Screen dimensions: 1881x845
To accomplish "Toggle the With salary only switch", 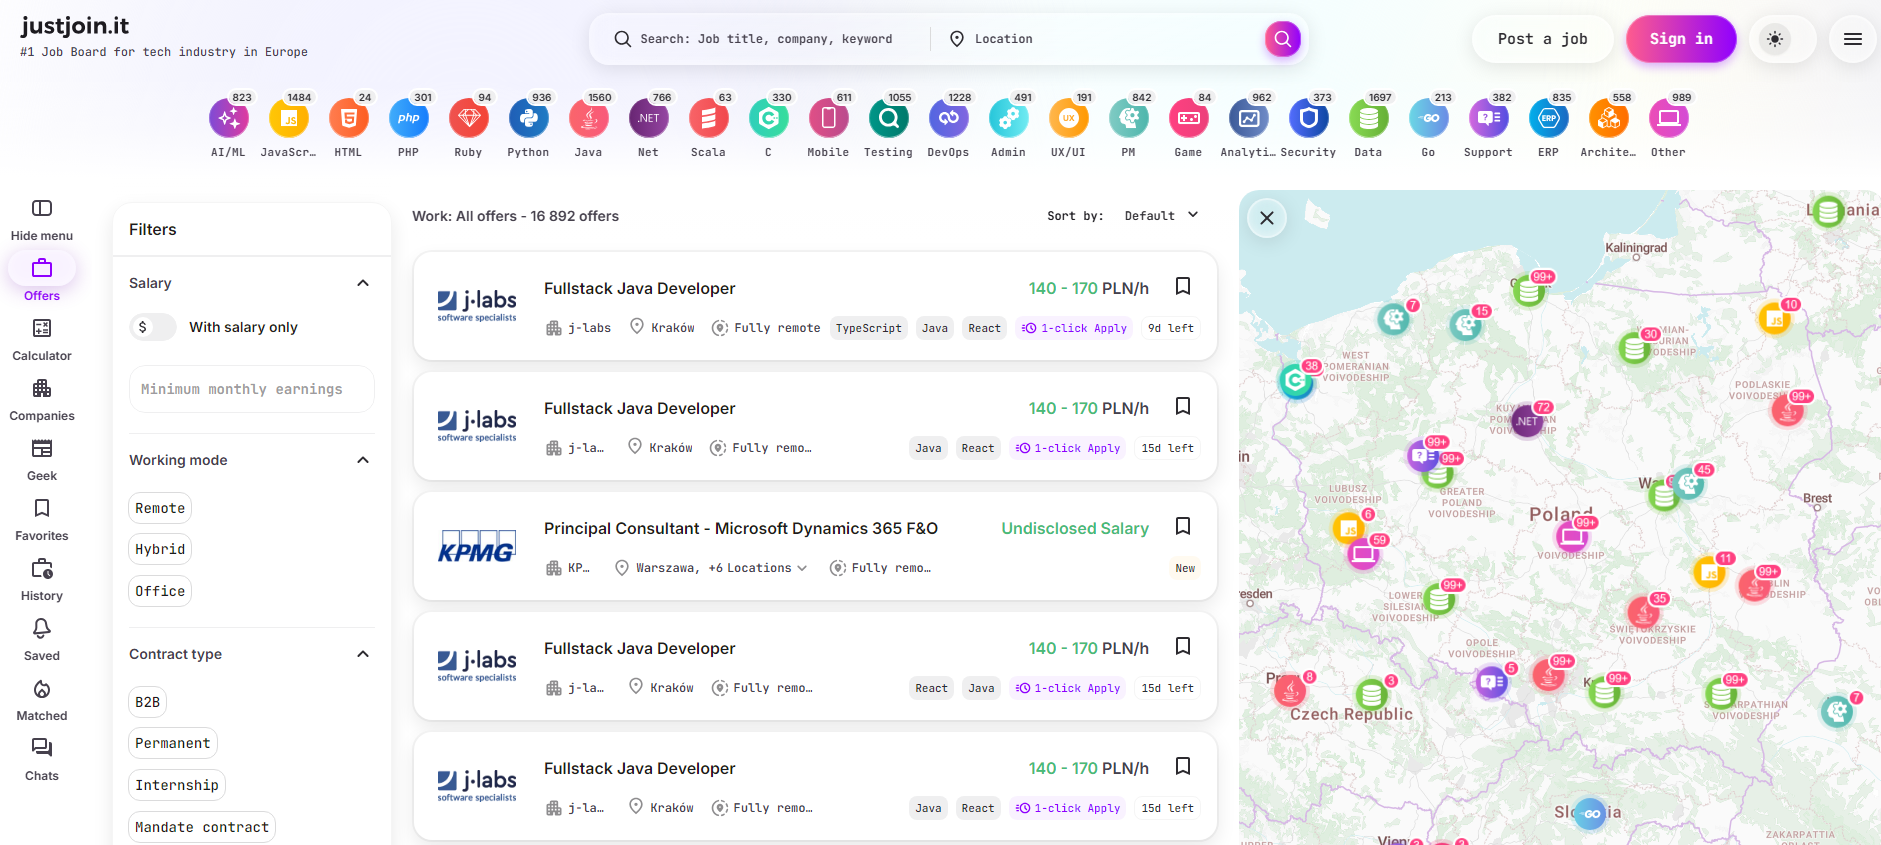I will (x=153, y=327).
